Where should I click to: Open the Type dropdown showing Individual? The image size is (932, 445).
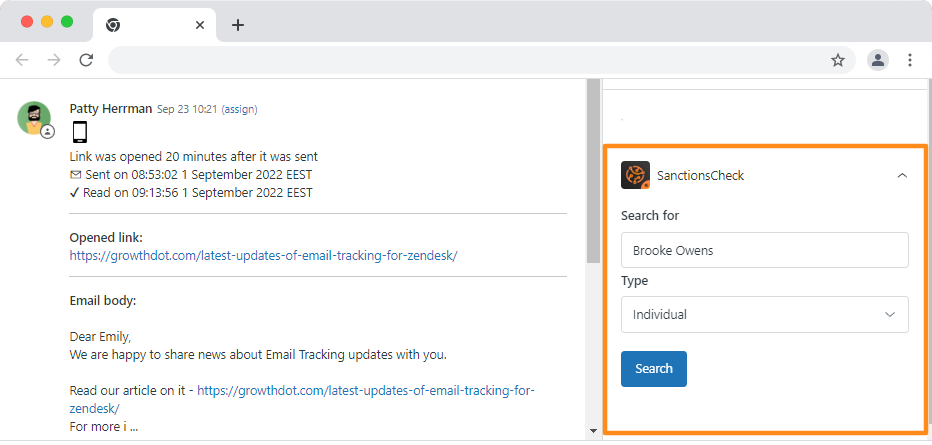pyautogui.click(x=764, y=314)
